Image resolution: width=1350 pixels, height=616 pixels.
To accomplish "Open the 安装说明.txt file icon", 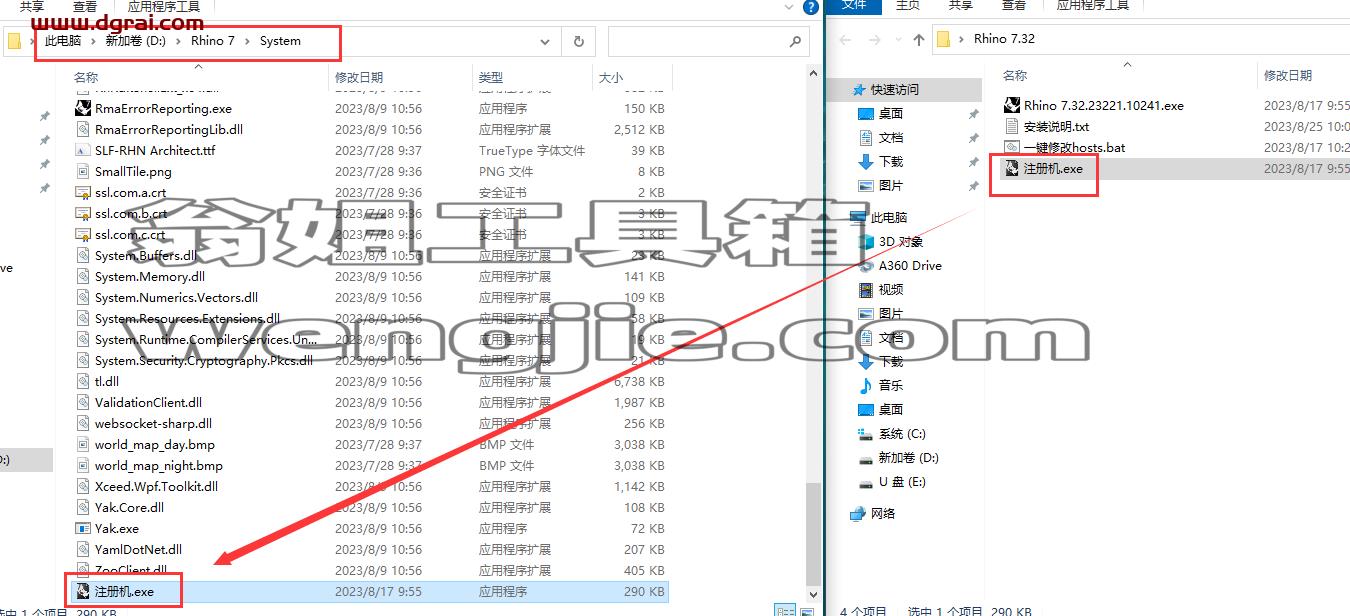I will click(x=1011, y=126).
